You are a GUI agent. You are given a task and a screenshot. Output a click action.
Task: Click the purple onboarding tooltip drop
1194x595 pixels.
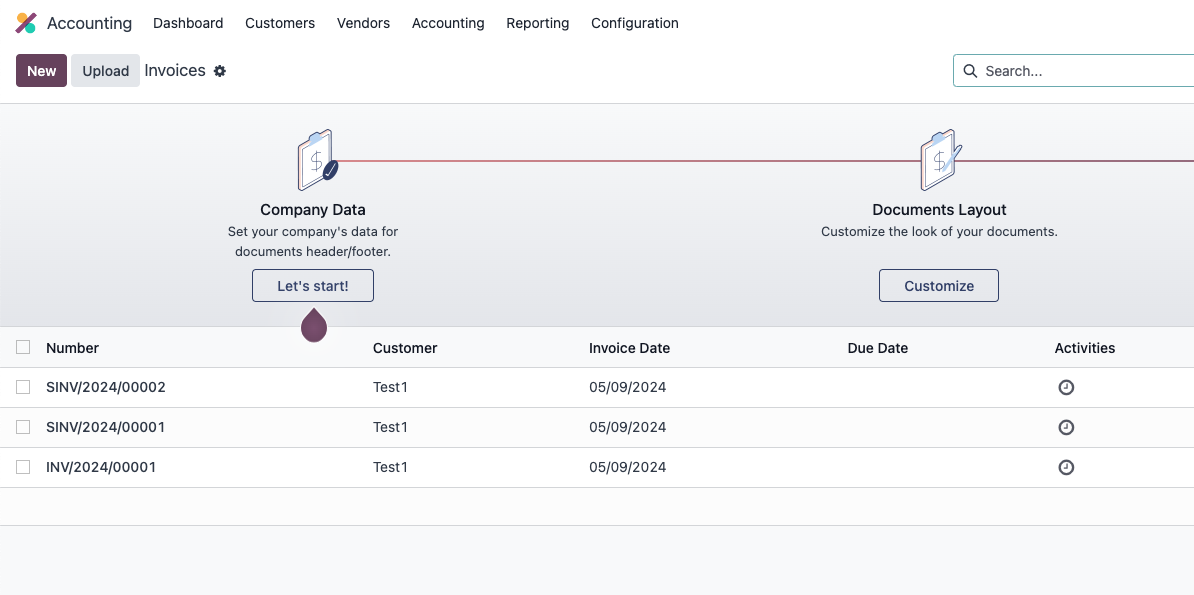point(314,325)
